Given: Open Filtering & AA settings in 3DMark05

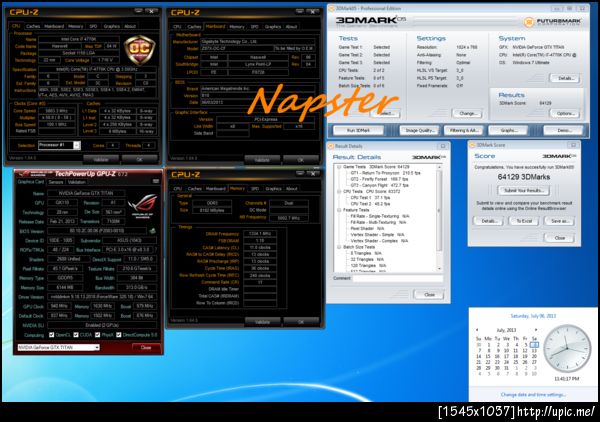Looking at the screenshot, I should pyautogui.click(x=464, y=130).
